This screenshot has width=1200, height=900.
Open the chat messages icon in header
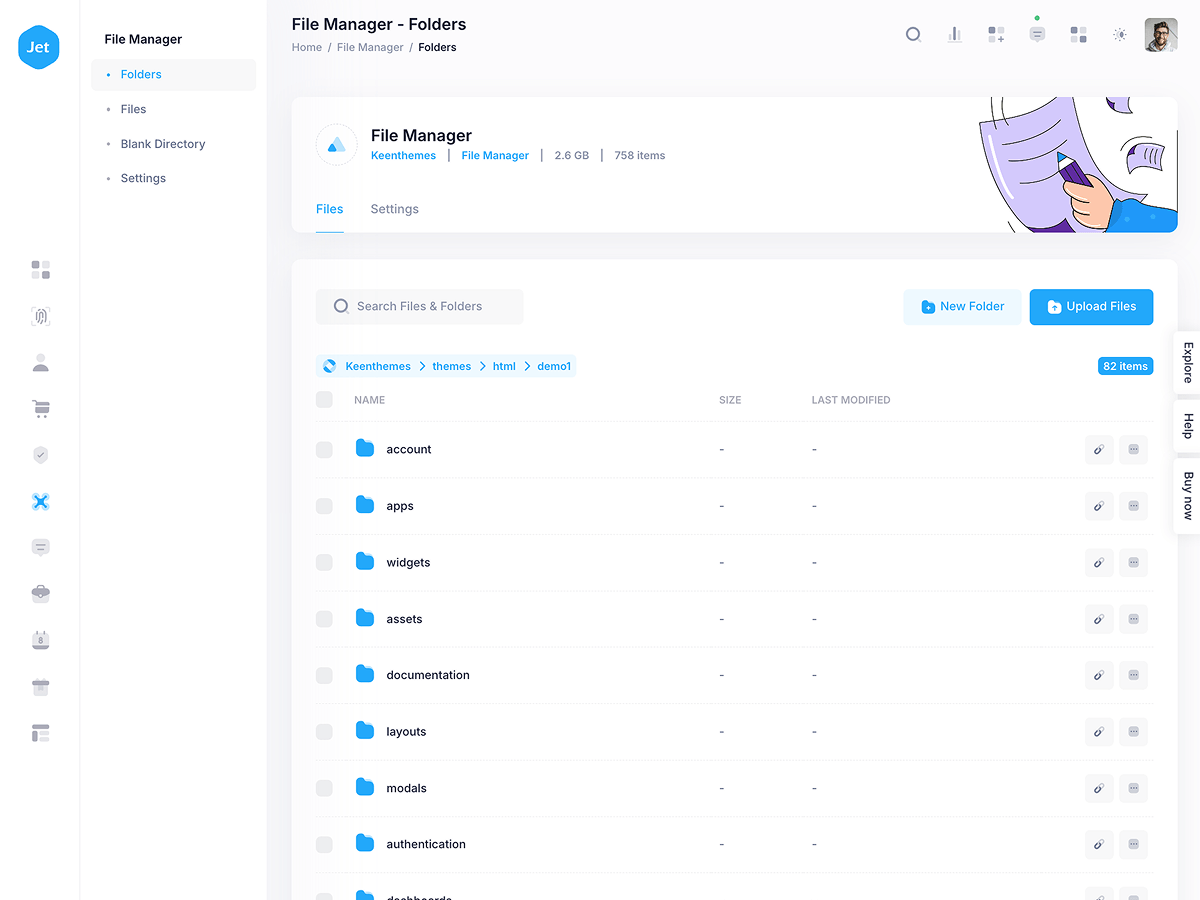pyautogui.click(x=1037, y=34)
